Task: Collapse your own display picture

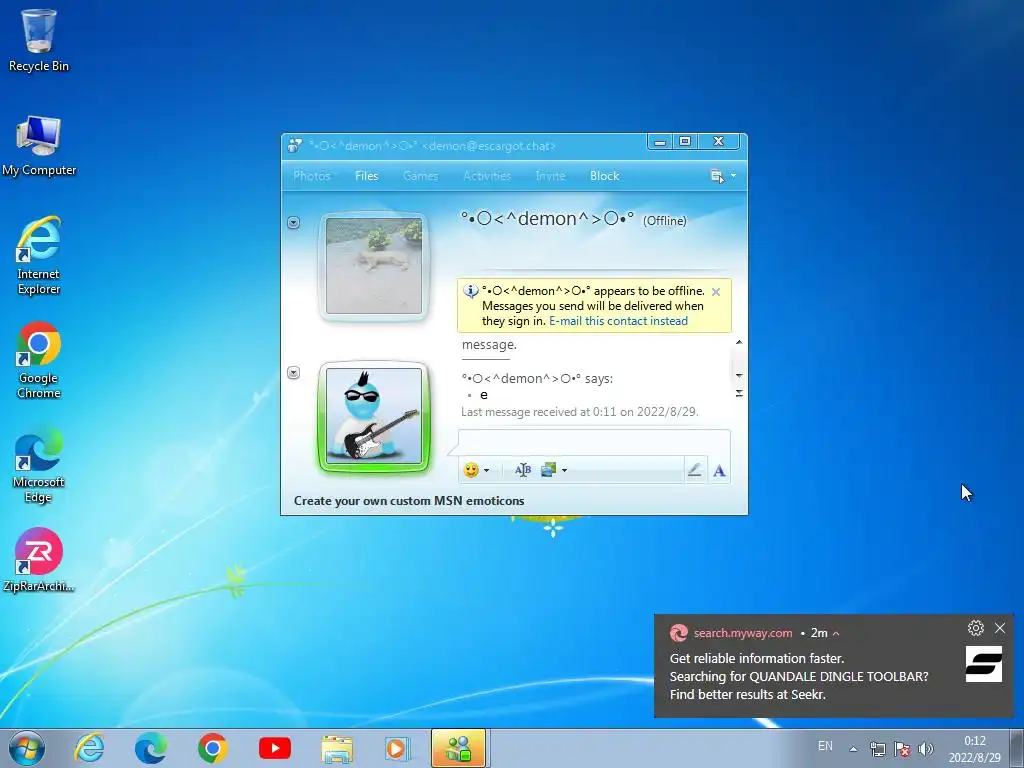Action: pyautogui.click(x=293, y=373)
